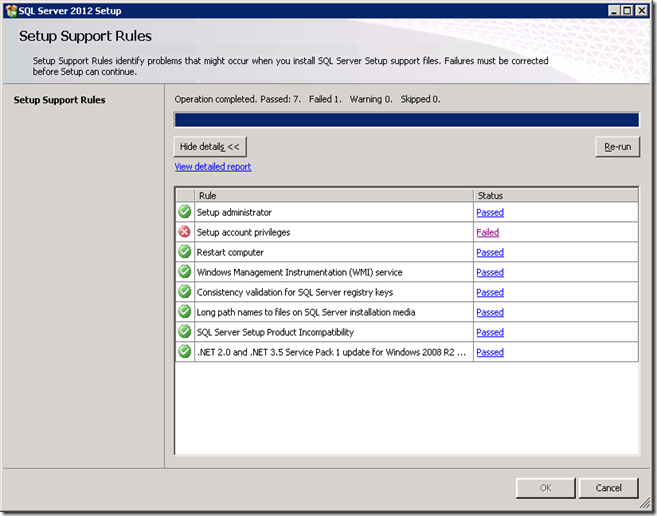Viewport: 657px width, 516px height.
Task: Sort by the Rule column header
Action: pos(334,196)
